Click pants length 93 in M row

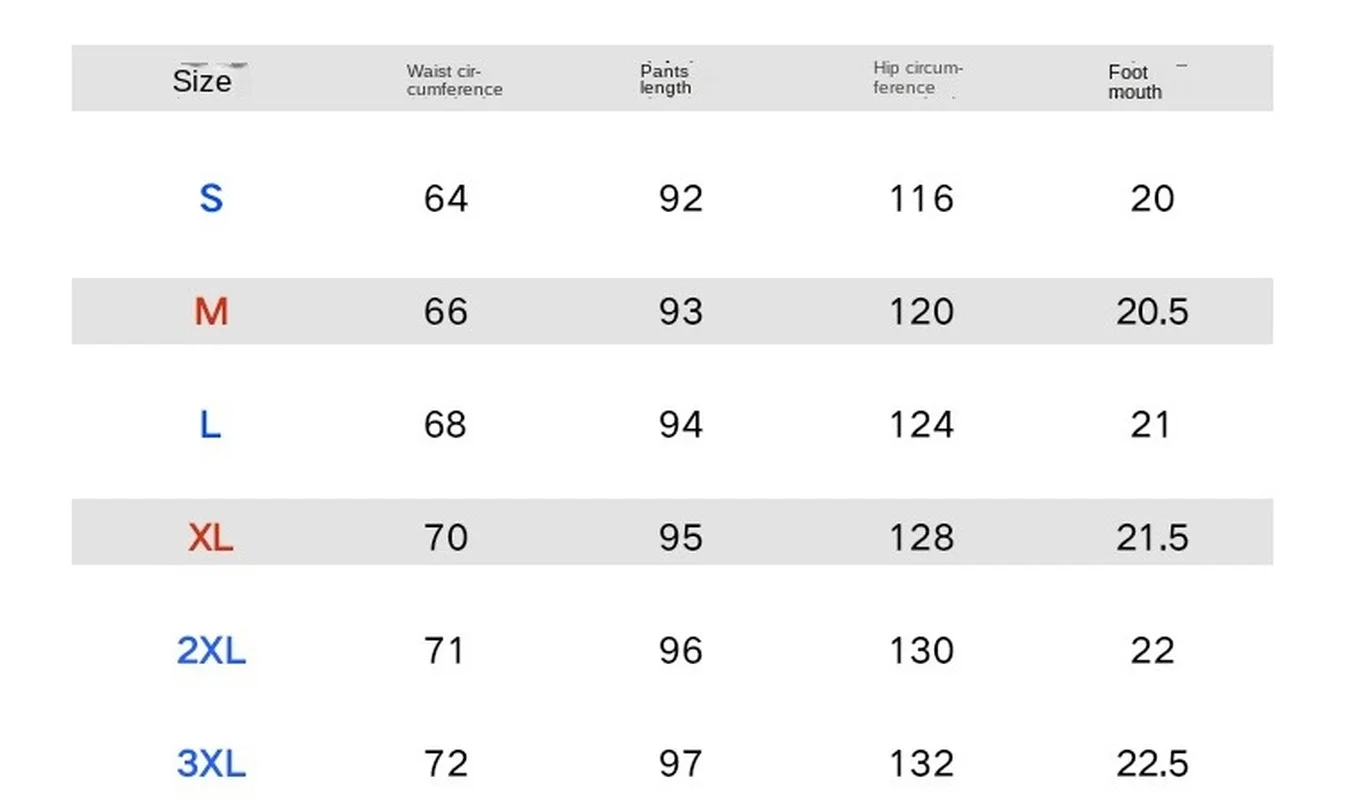tap(681, 312)
